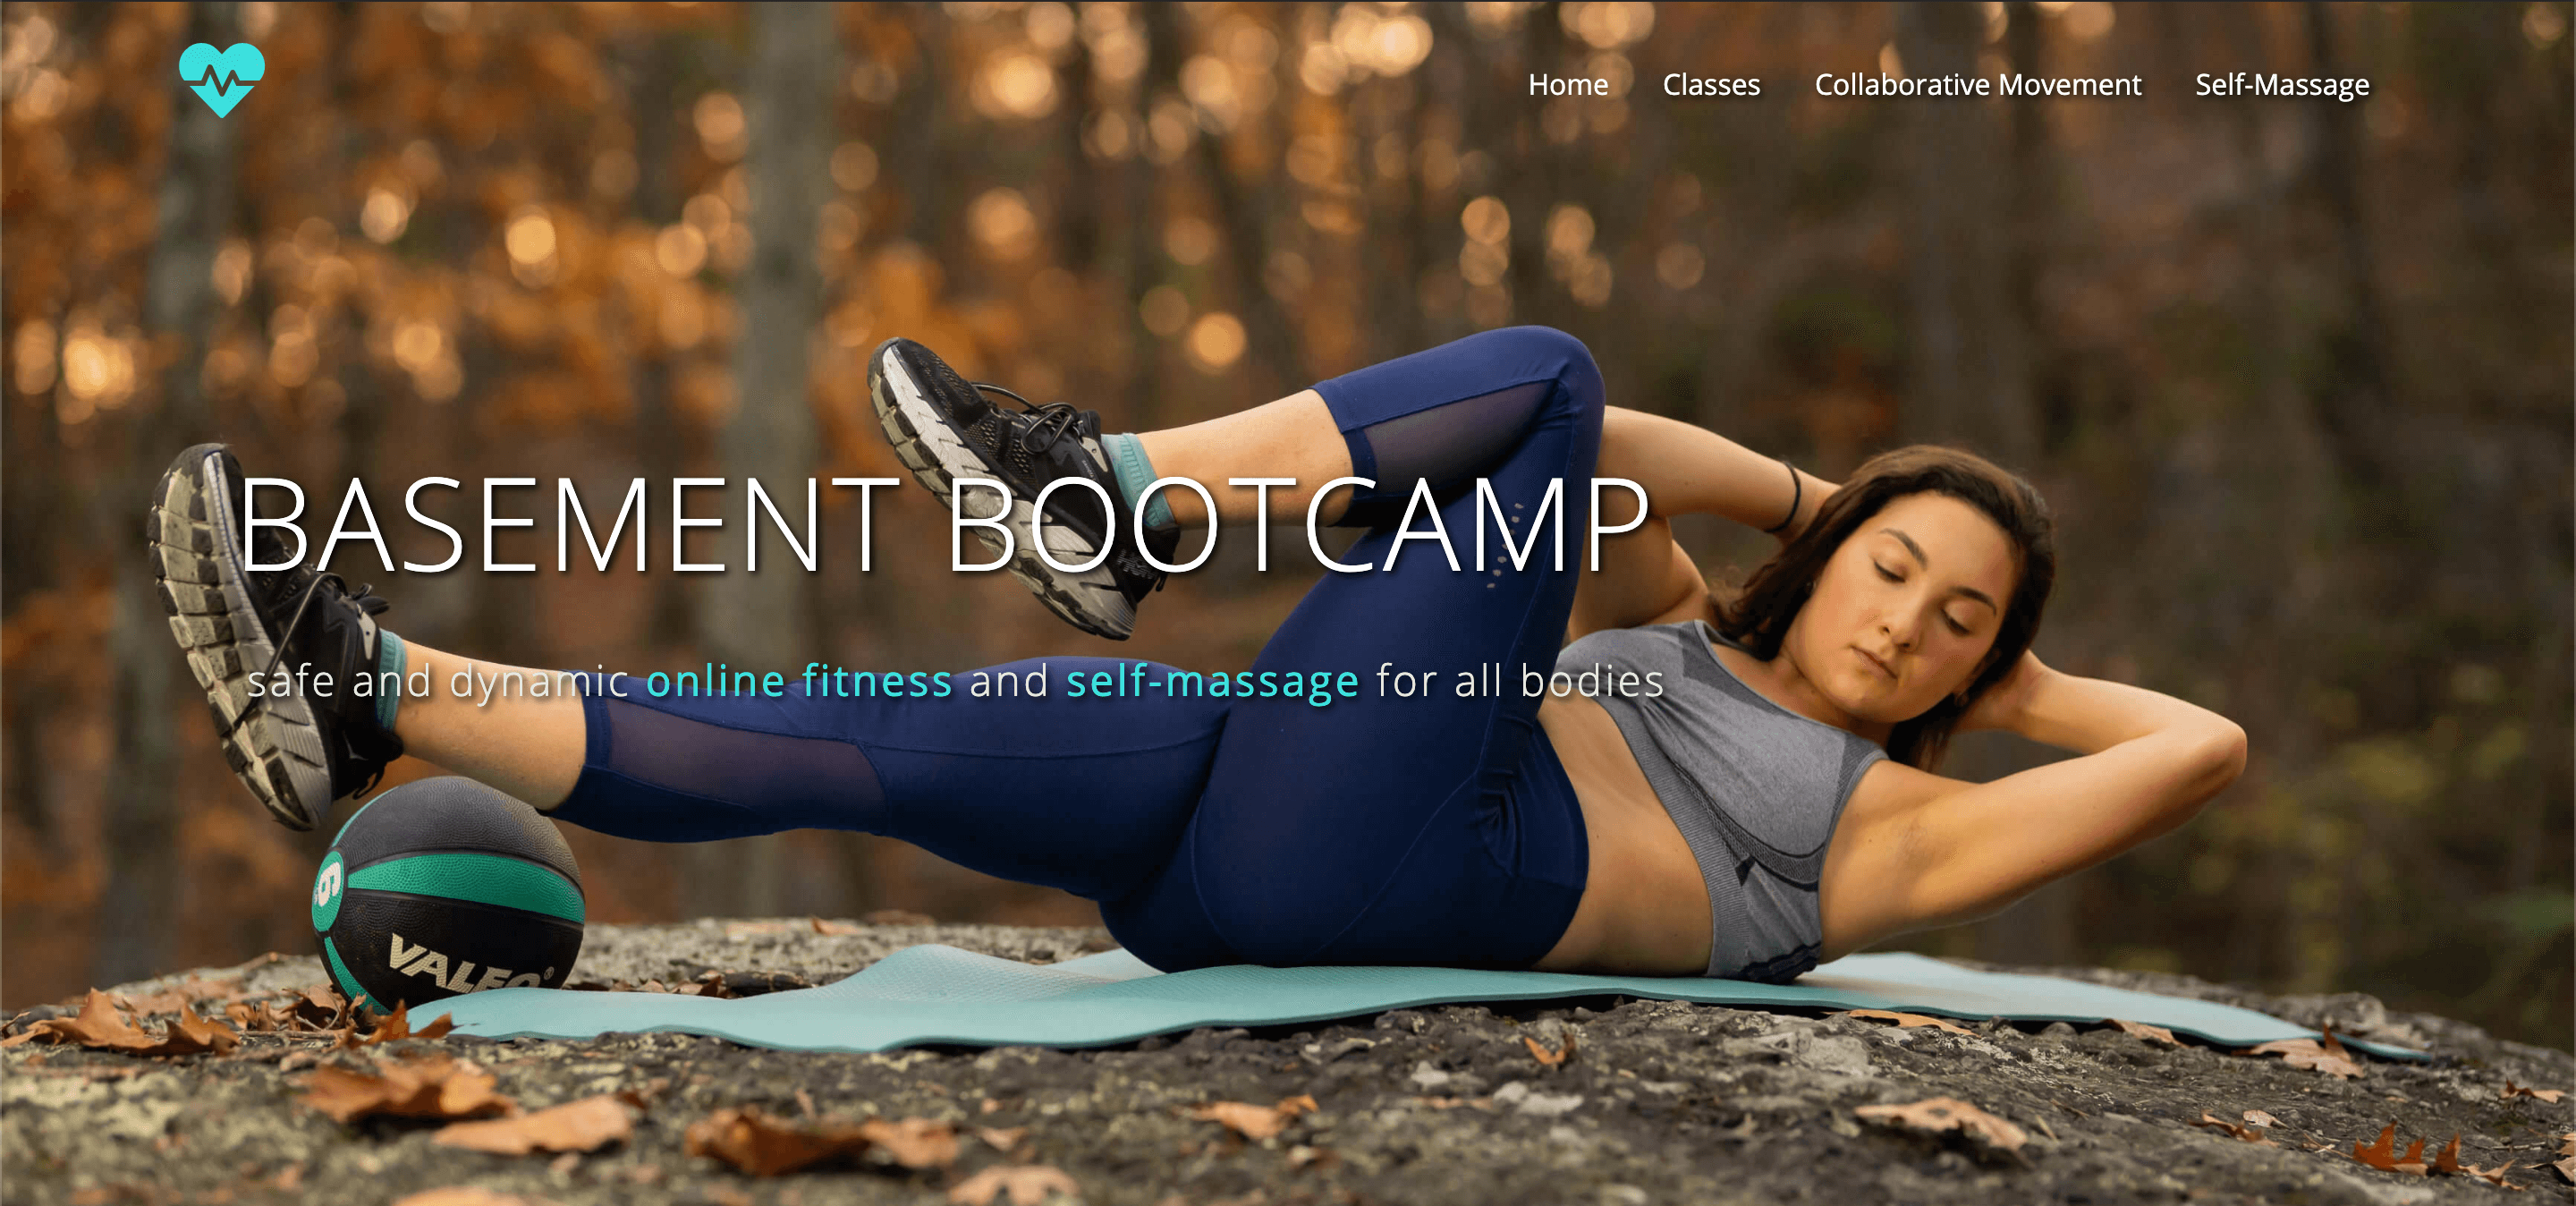Follow the teal 'self-massage' tagline link
This screenshot has height=1206, width=2576.
tap(1212, 682)
